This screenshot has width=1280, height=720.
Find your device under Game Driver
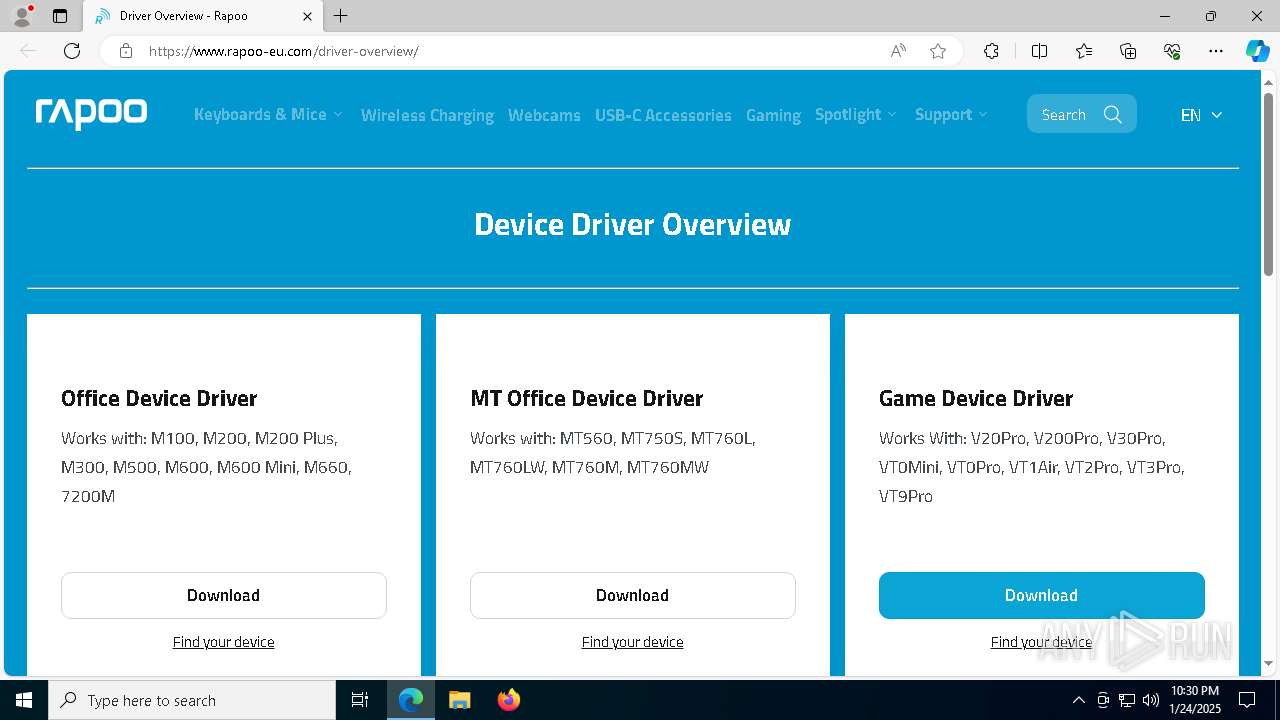[1041, 642]
